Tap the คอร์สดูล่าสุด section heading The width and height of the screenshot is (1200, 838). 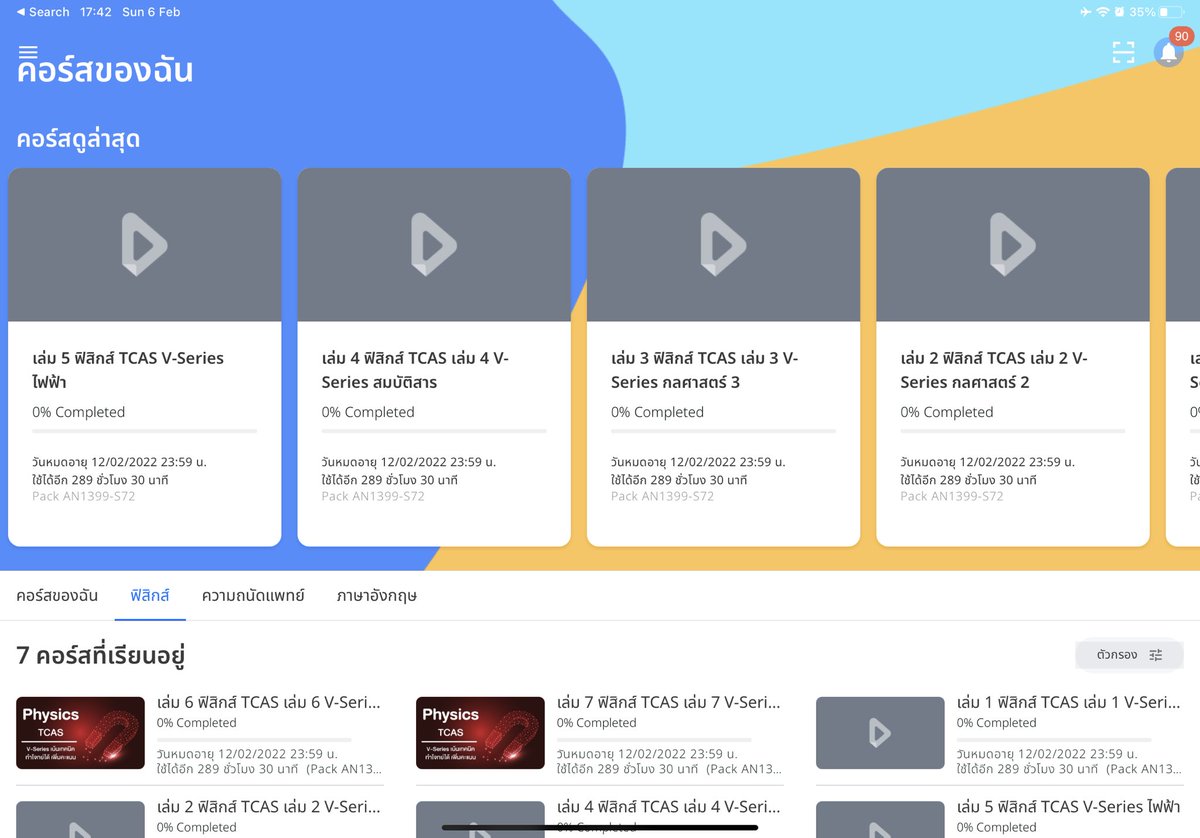pos(78,139)
